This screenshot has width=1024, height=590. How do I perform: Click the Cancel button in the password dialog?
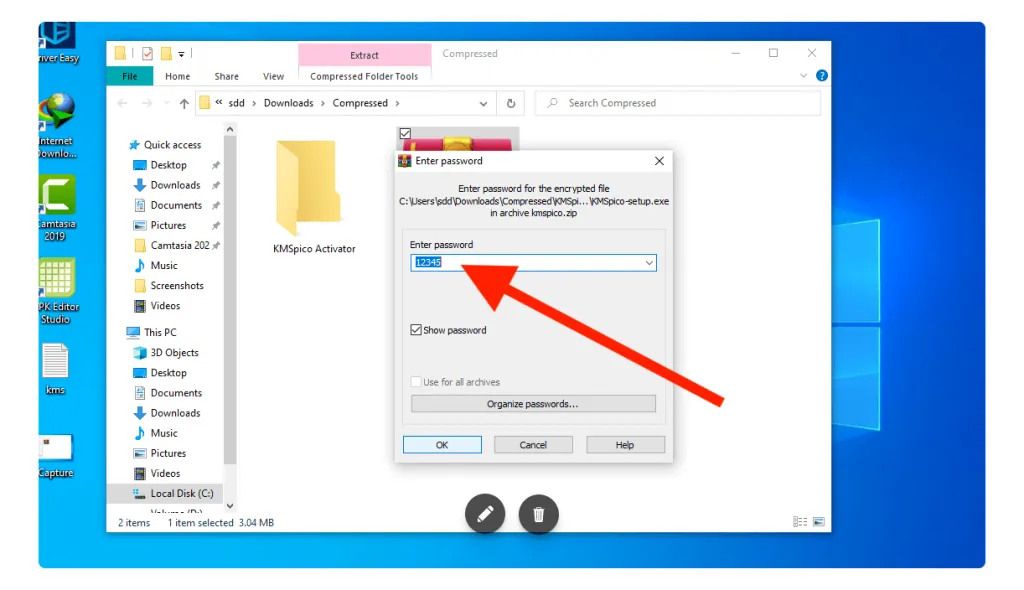tap(533, 445)
